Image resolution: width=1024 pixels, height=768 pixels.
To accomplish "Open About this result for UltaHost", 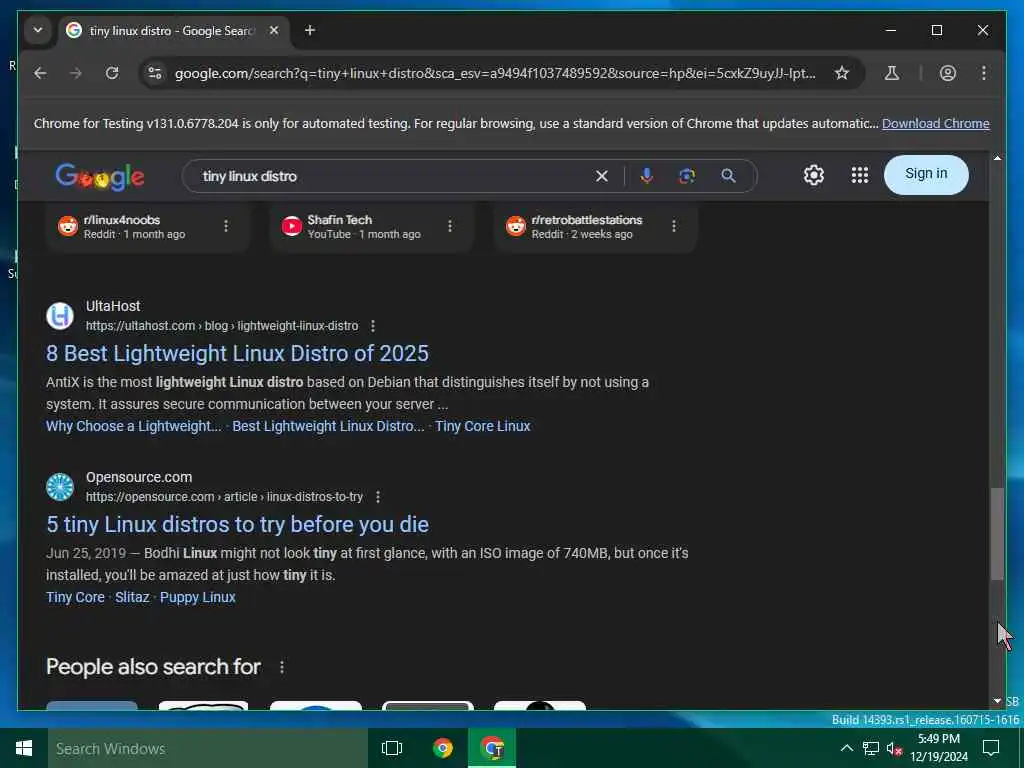I will click(x=373, y=326).
